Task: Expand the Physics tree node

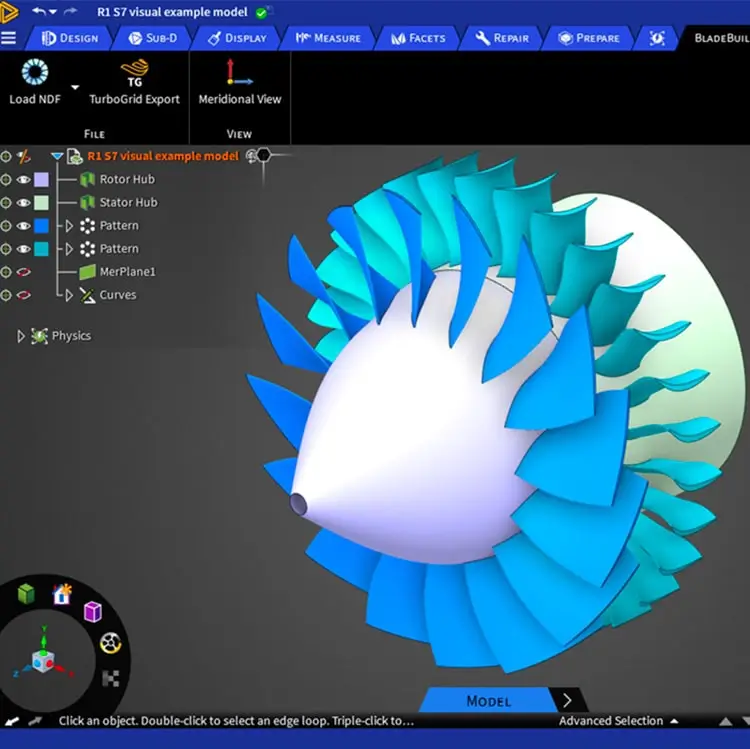Action: coord(21,337)
